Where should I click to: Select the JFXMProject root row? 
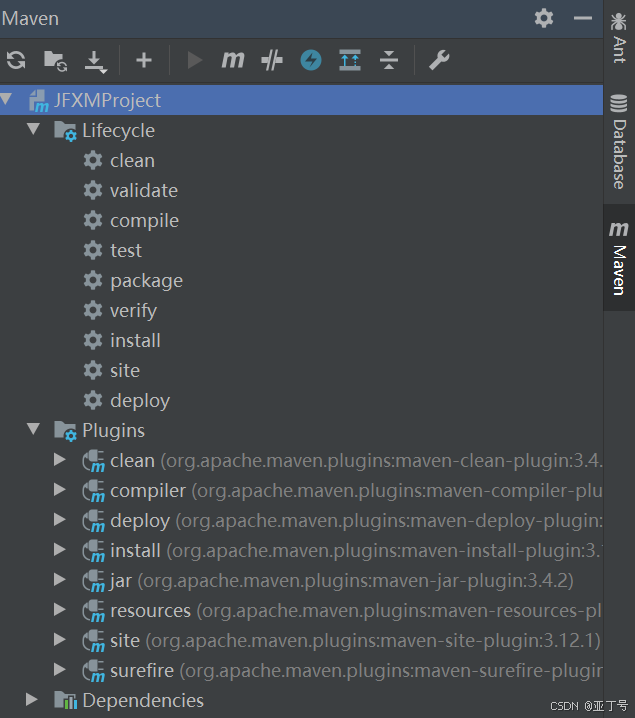pyautogui.click(x=301, y=100)
